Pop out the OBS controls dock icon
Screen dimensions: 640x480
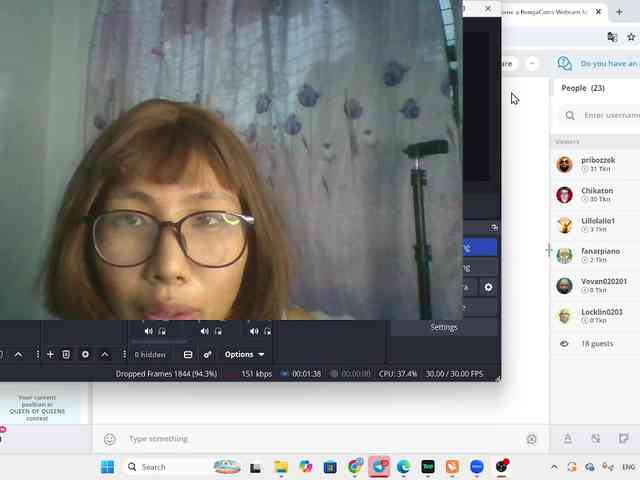click(x=494, y=228)
